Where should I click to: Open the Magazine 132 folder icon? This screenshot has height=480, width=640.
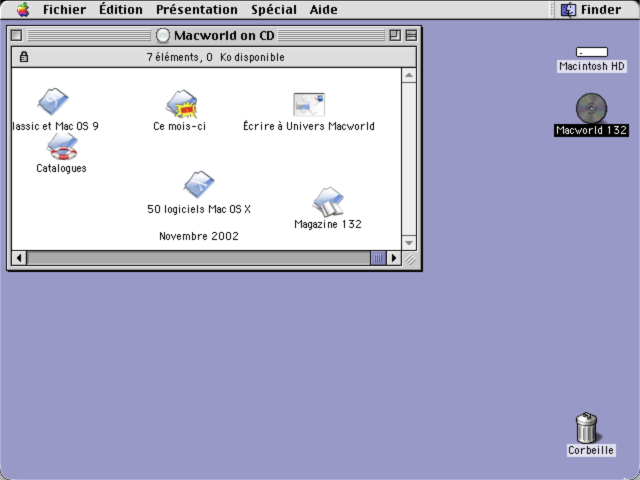[x=328, y=202]
